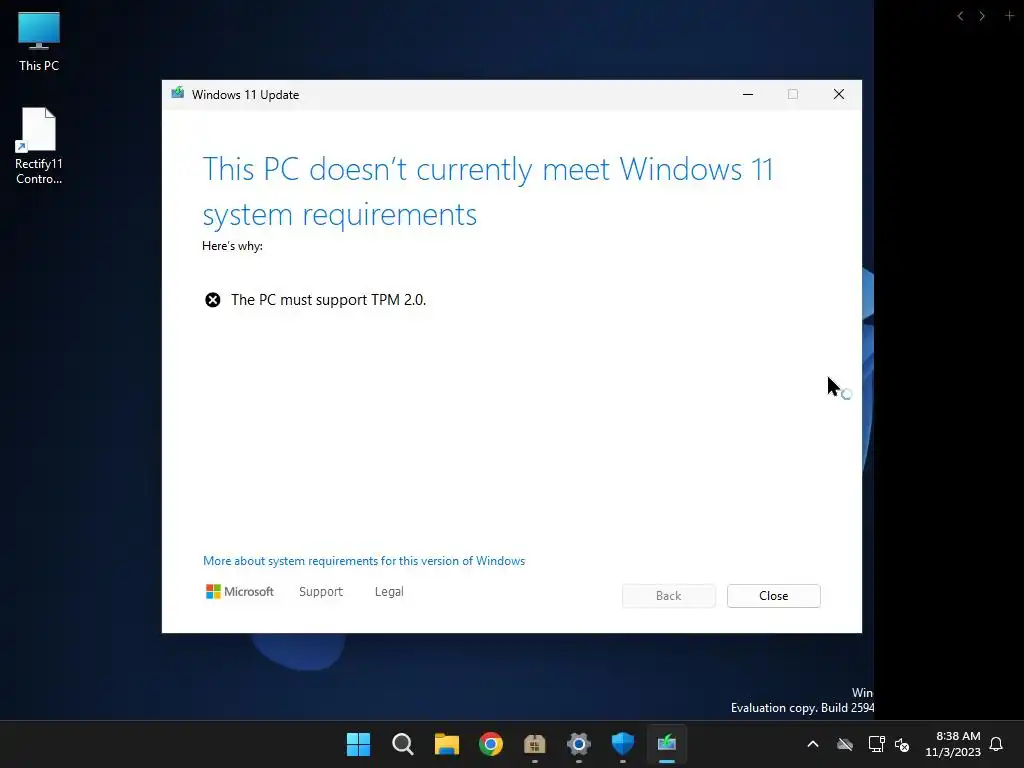Open the network status tray icon

(876, 744)
